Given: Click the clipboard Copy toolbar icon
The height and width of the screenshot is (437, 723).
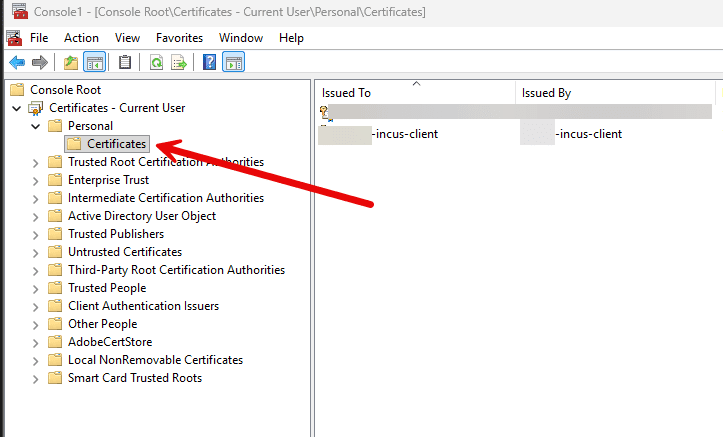Looking at the screenshot, I should point(125,62).
